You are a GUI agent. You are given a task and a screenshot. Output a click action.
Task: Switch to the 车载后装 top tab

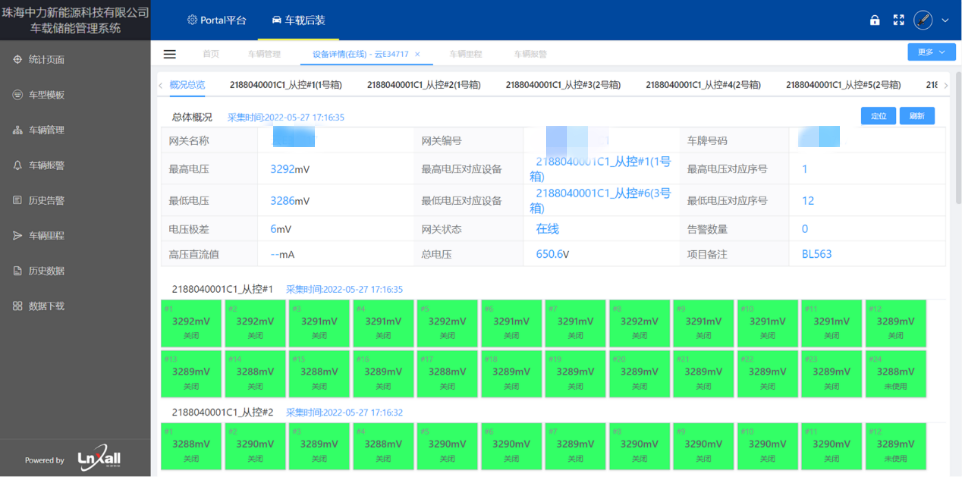(298, 20)
